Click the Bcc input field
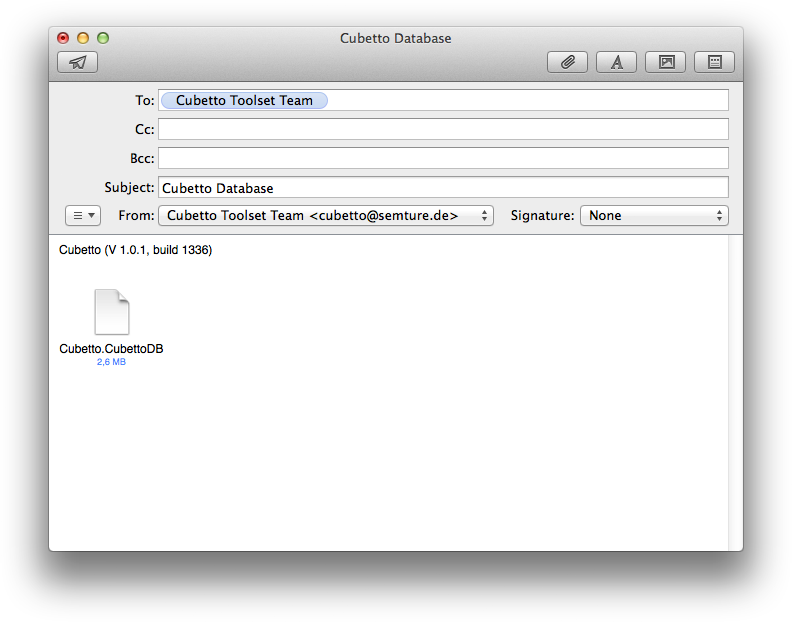 pos(443,158)
